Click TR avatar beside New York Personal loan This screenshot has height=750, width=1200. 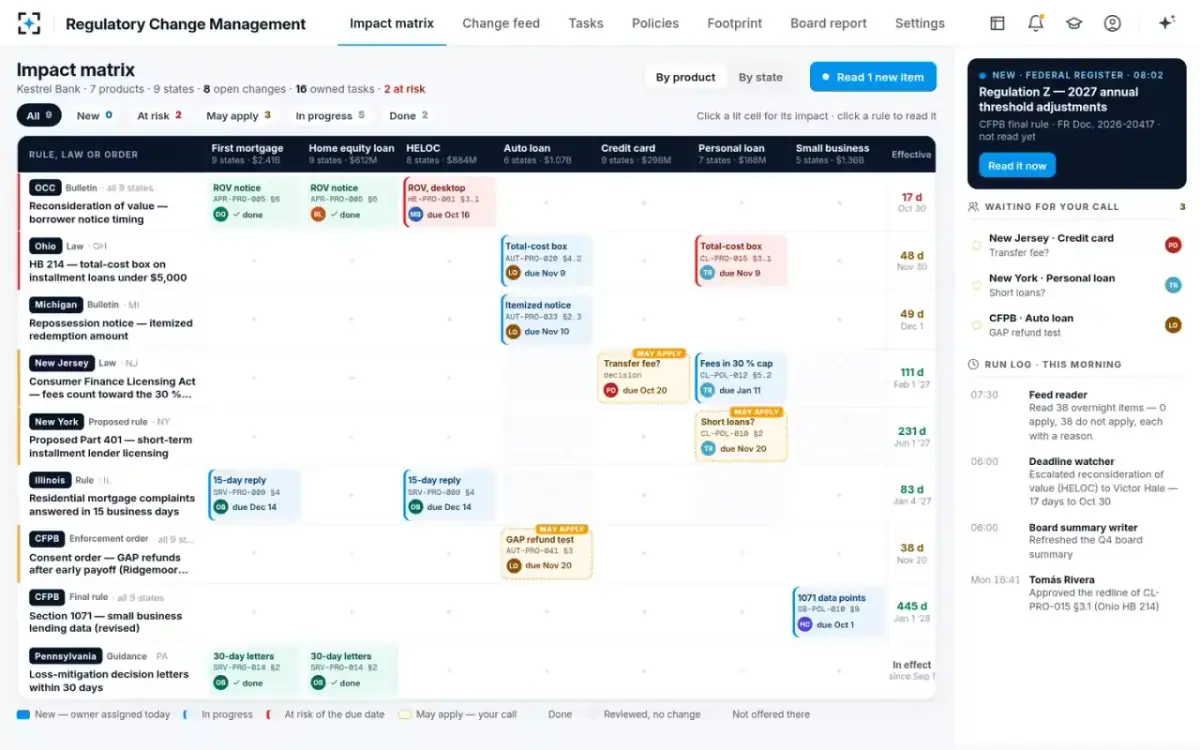tap(1173, 285)
